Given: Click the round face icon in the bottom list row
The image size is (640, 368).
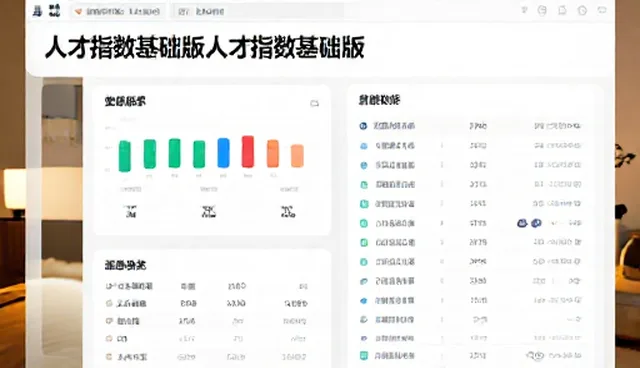Looking at the screenshot, I should click(x=539, y=356).
